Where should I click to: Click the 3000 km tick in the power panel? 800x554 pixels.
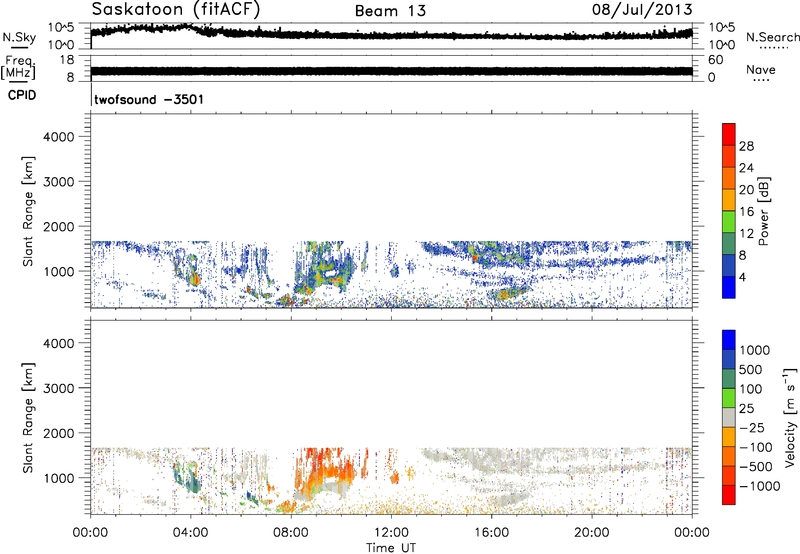point(59,182)
